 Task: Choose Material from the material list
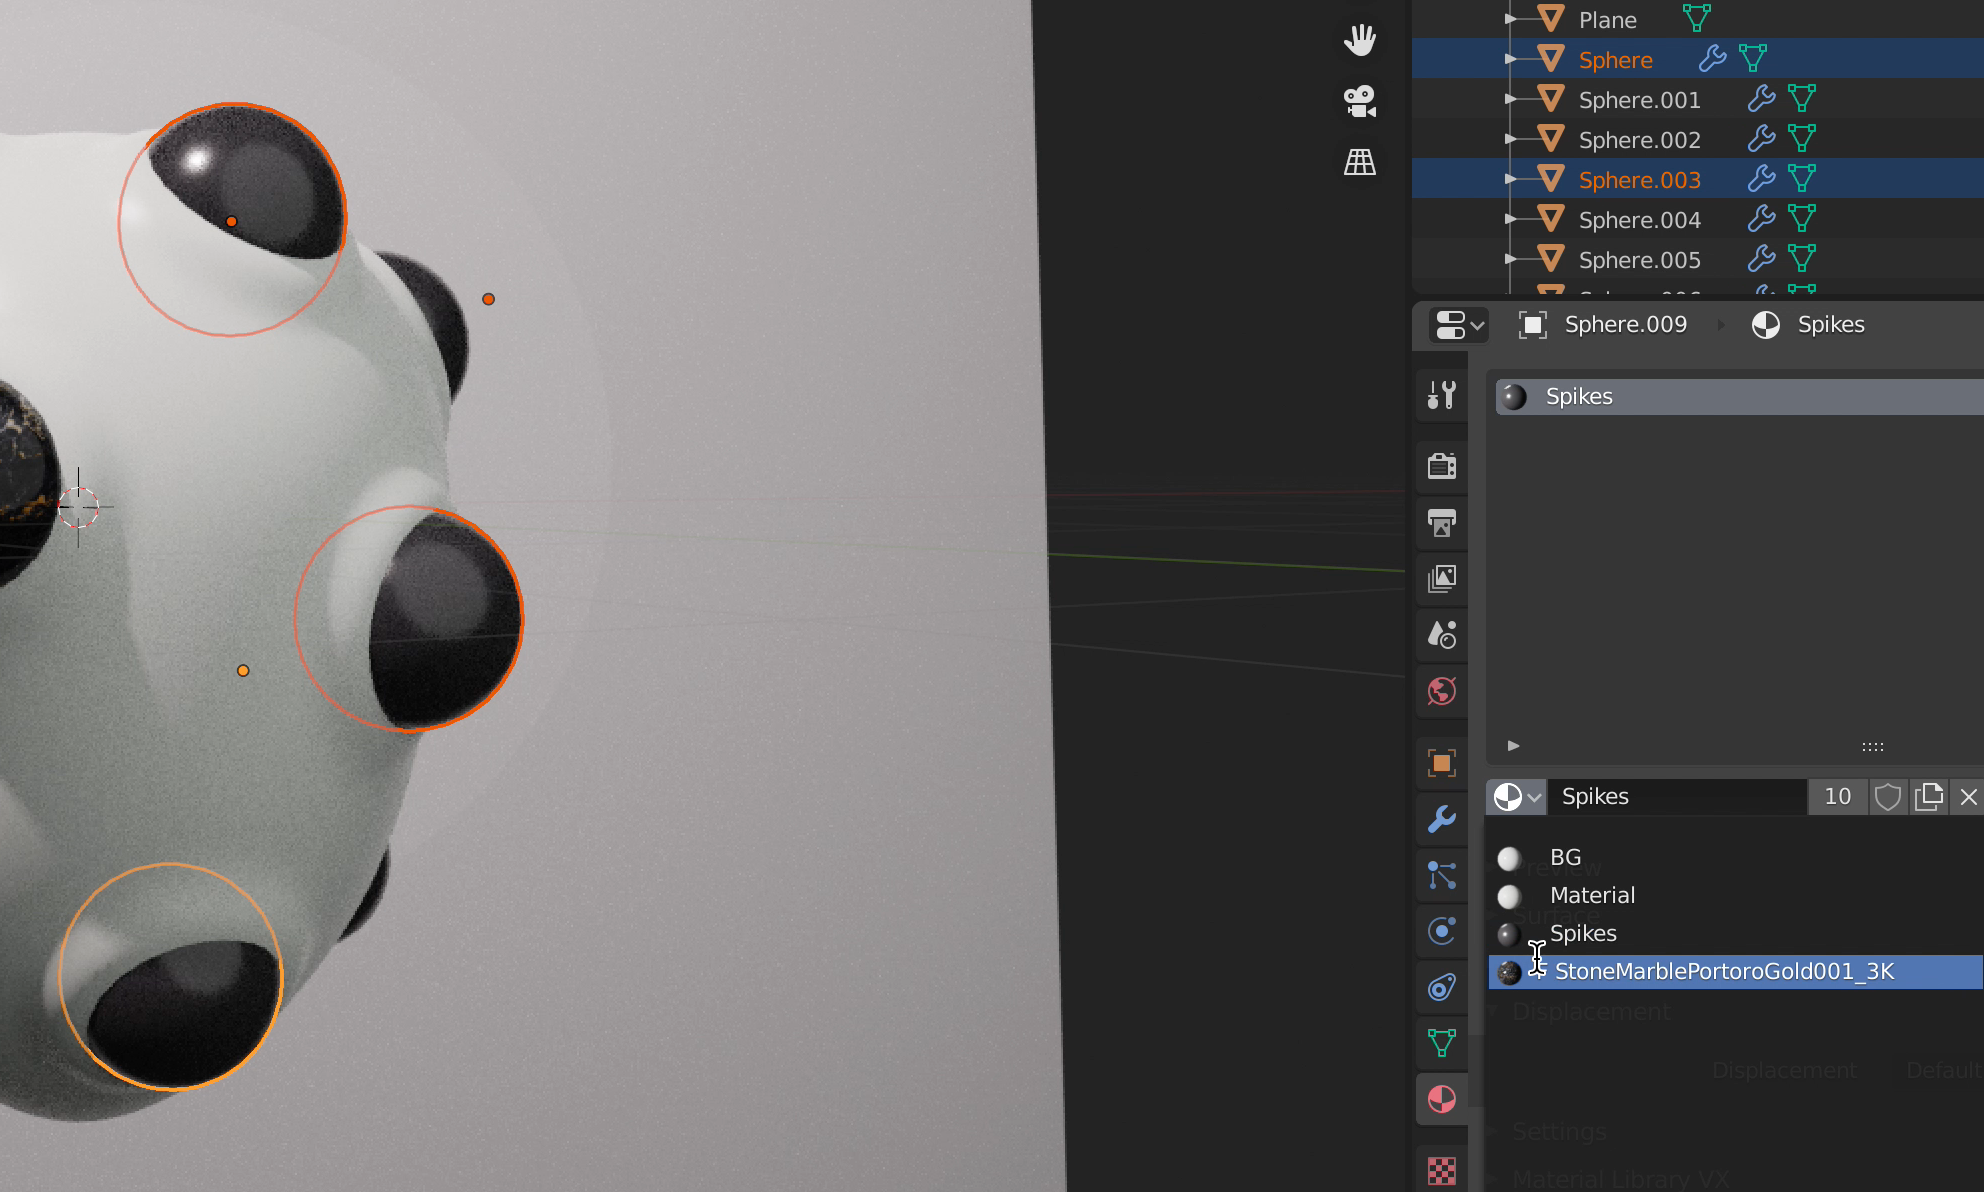(1736, 896)
